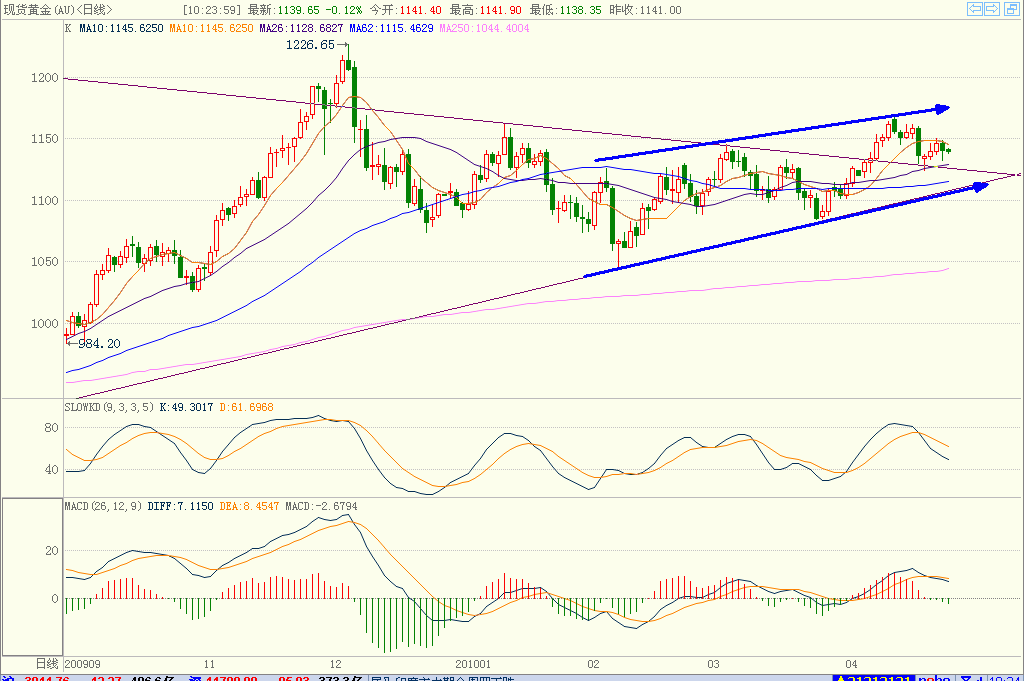1024x681 pixels.
Task: Click the 201001 date axis label
Action: [473, 664]
